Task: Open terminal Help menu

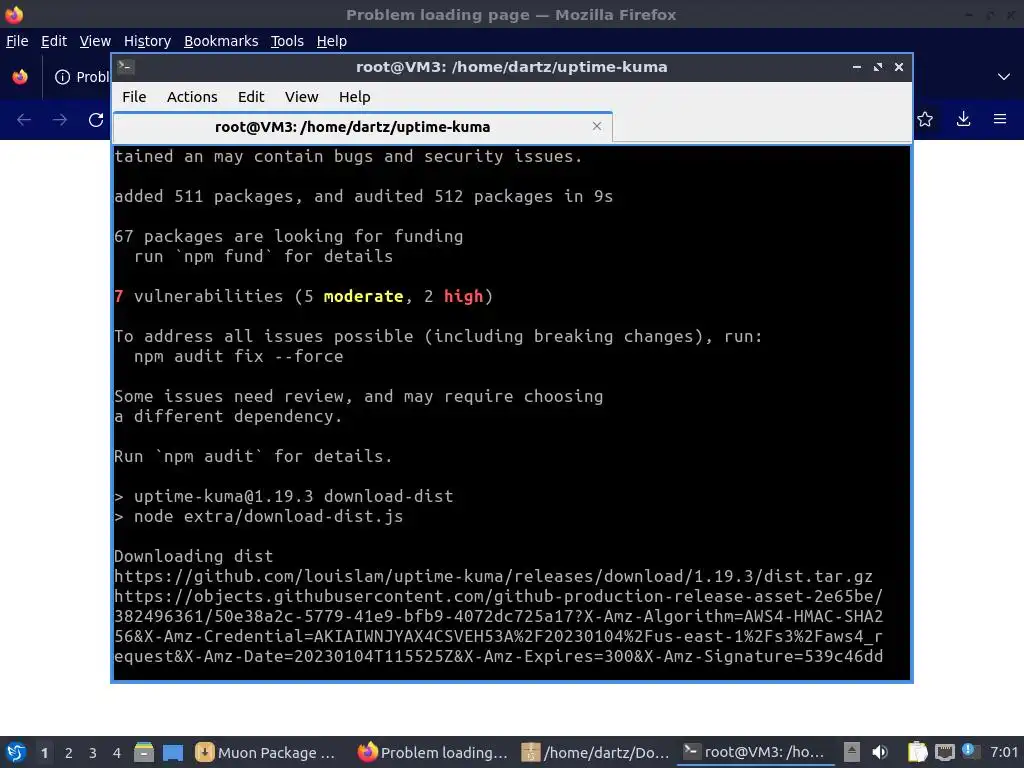Action: click(355, 97)
